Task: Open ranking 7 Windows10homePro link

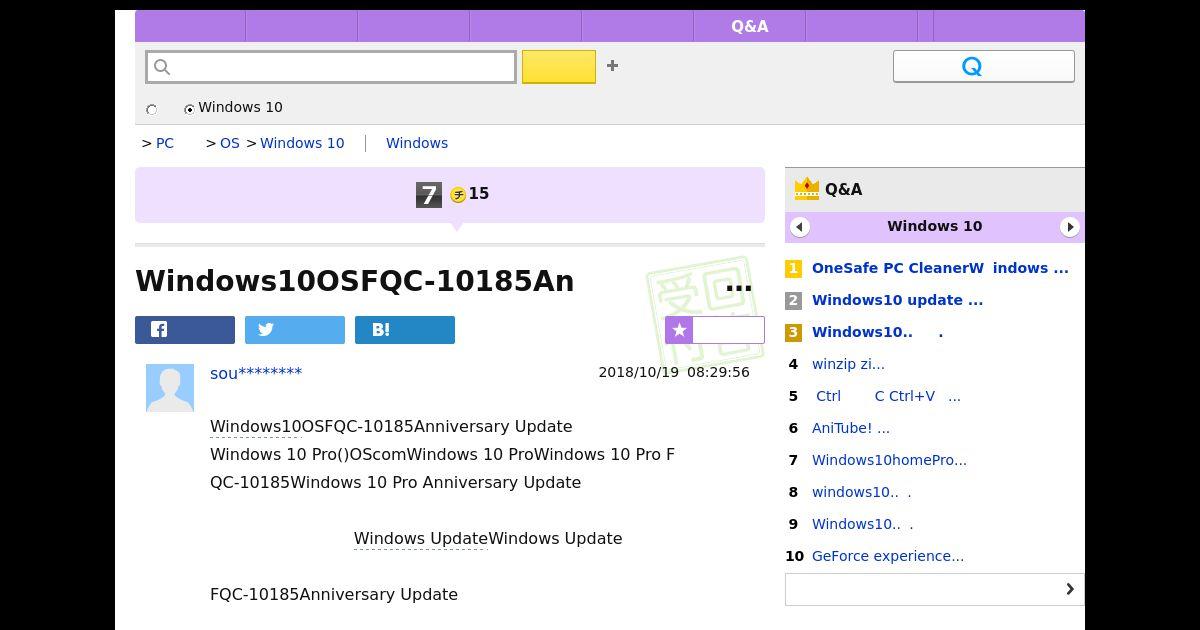Action: coord(889,460)
